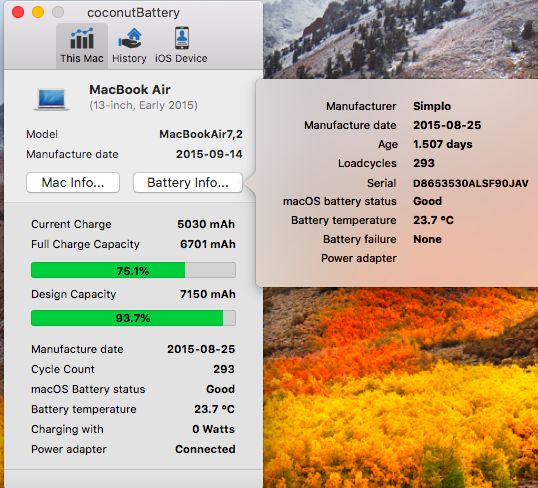Click the popover macOS battery status Good
Image resolution: width=538 pixels, height=488 pixels.
(427, 201)
